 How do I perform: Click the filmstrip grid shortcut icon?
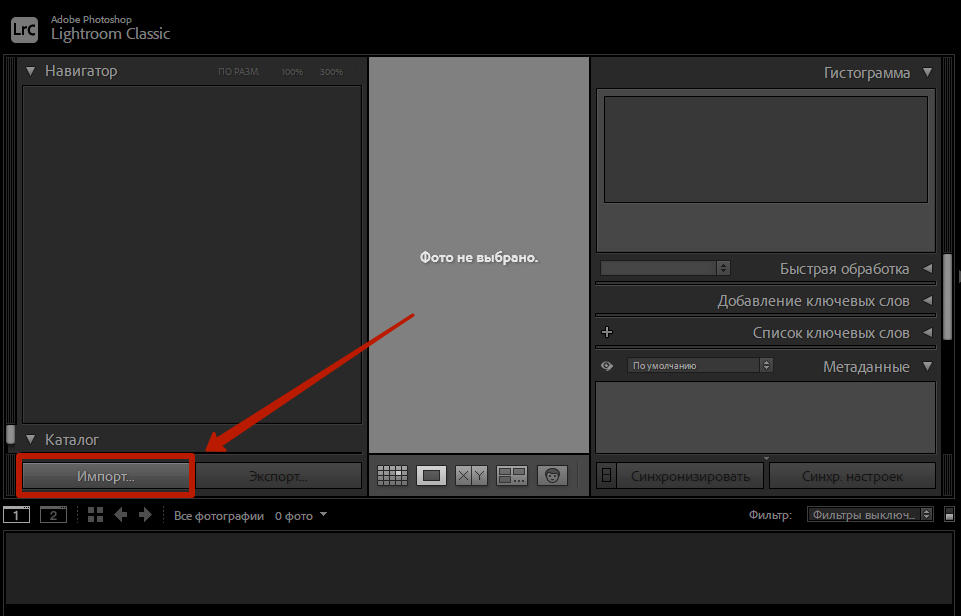click(95, 515)
